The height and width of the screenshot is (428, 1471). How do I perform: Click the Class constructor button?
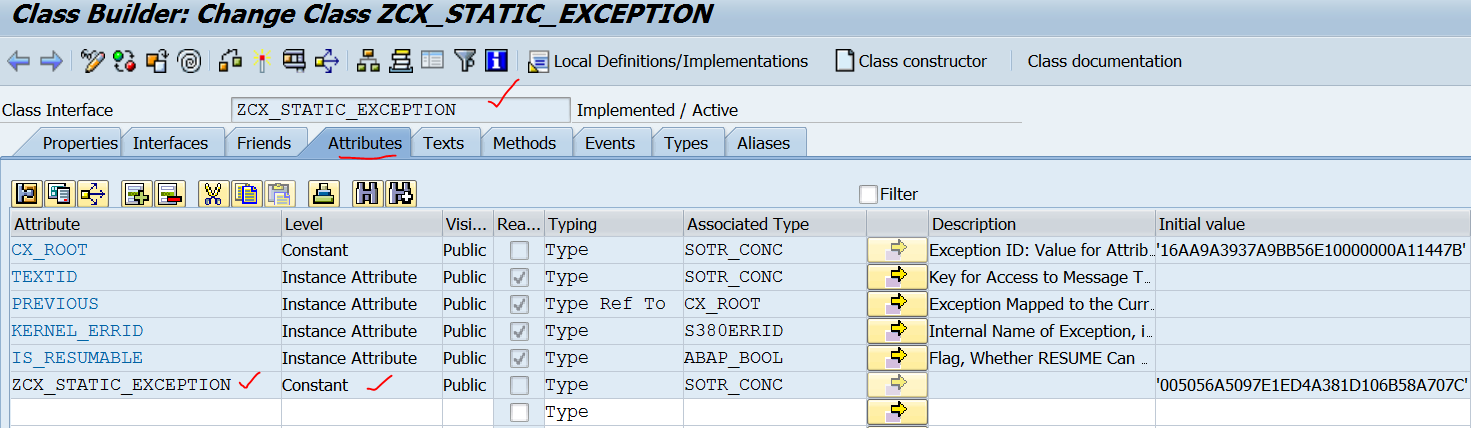coord(911,61)
